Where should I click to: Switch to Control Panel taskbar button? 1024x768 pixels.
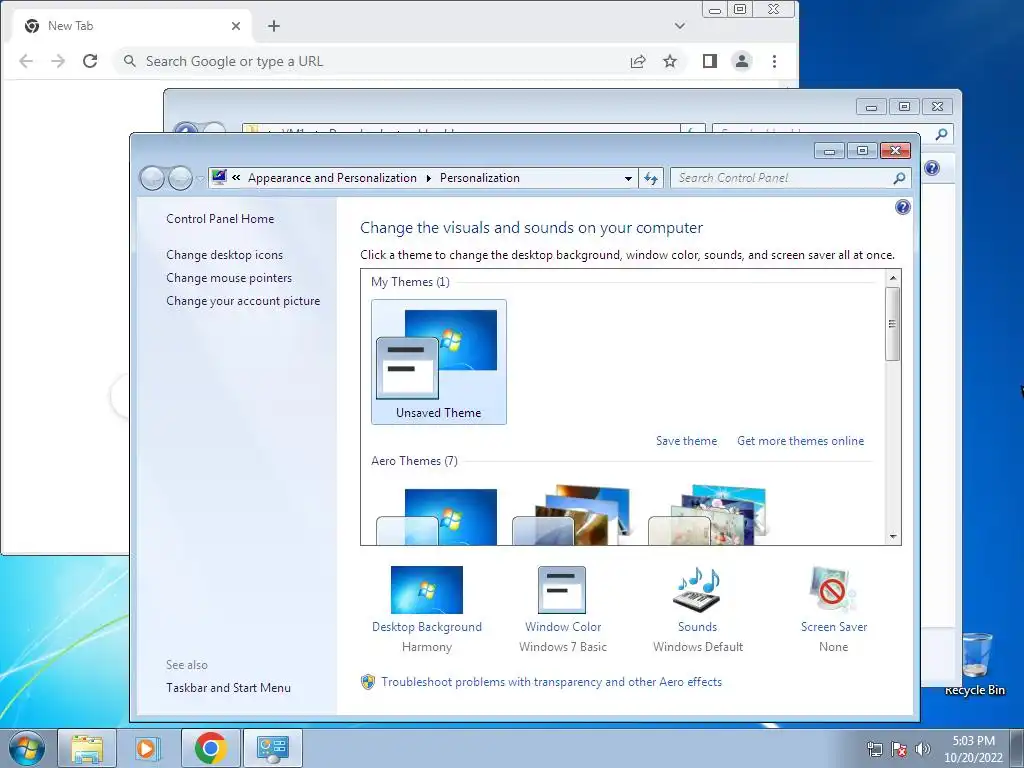[x=272, y=748]
